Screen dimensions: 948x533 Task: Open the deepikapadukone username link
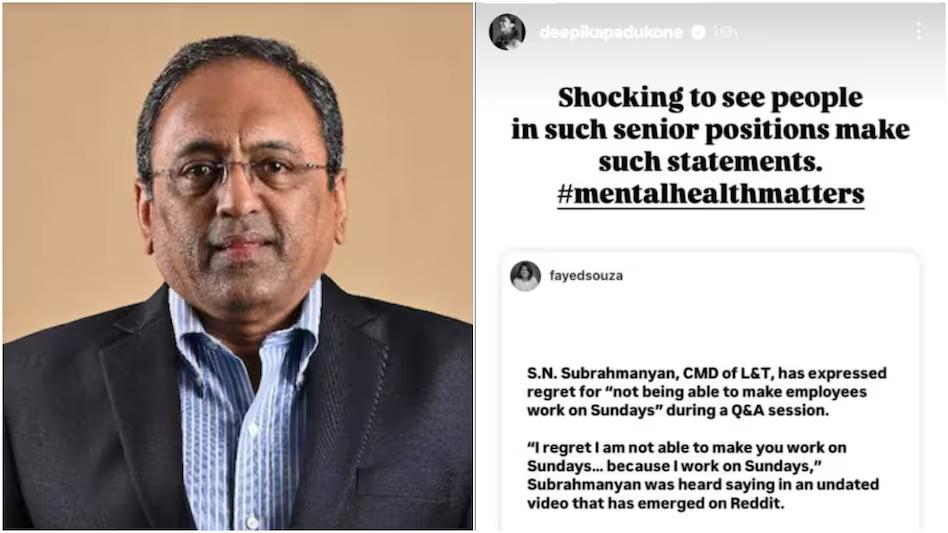(611, 32)
